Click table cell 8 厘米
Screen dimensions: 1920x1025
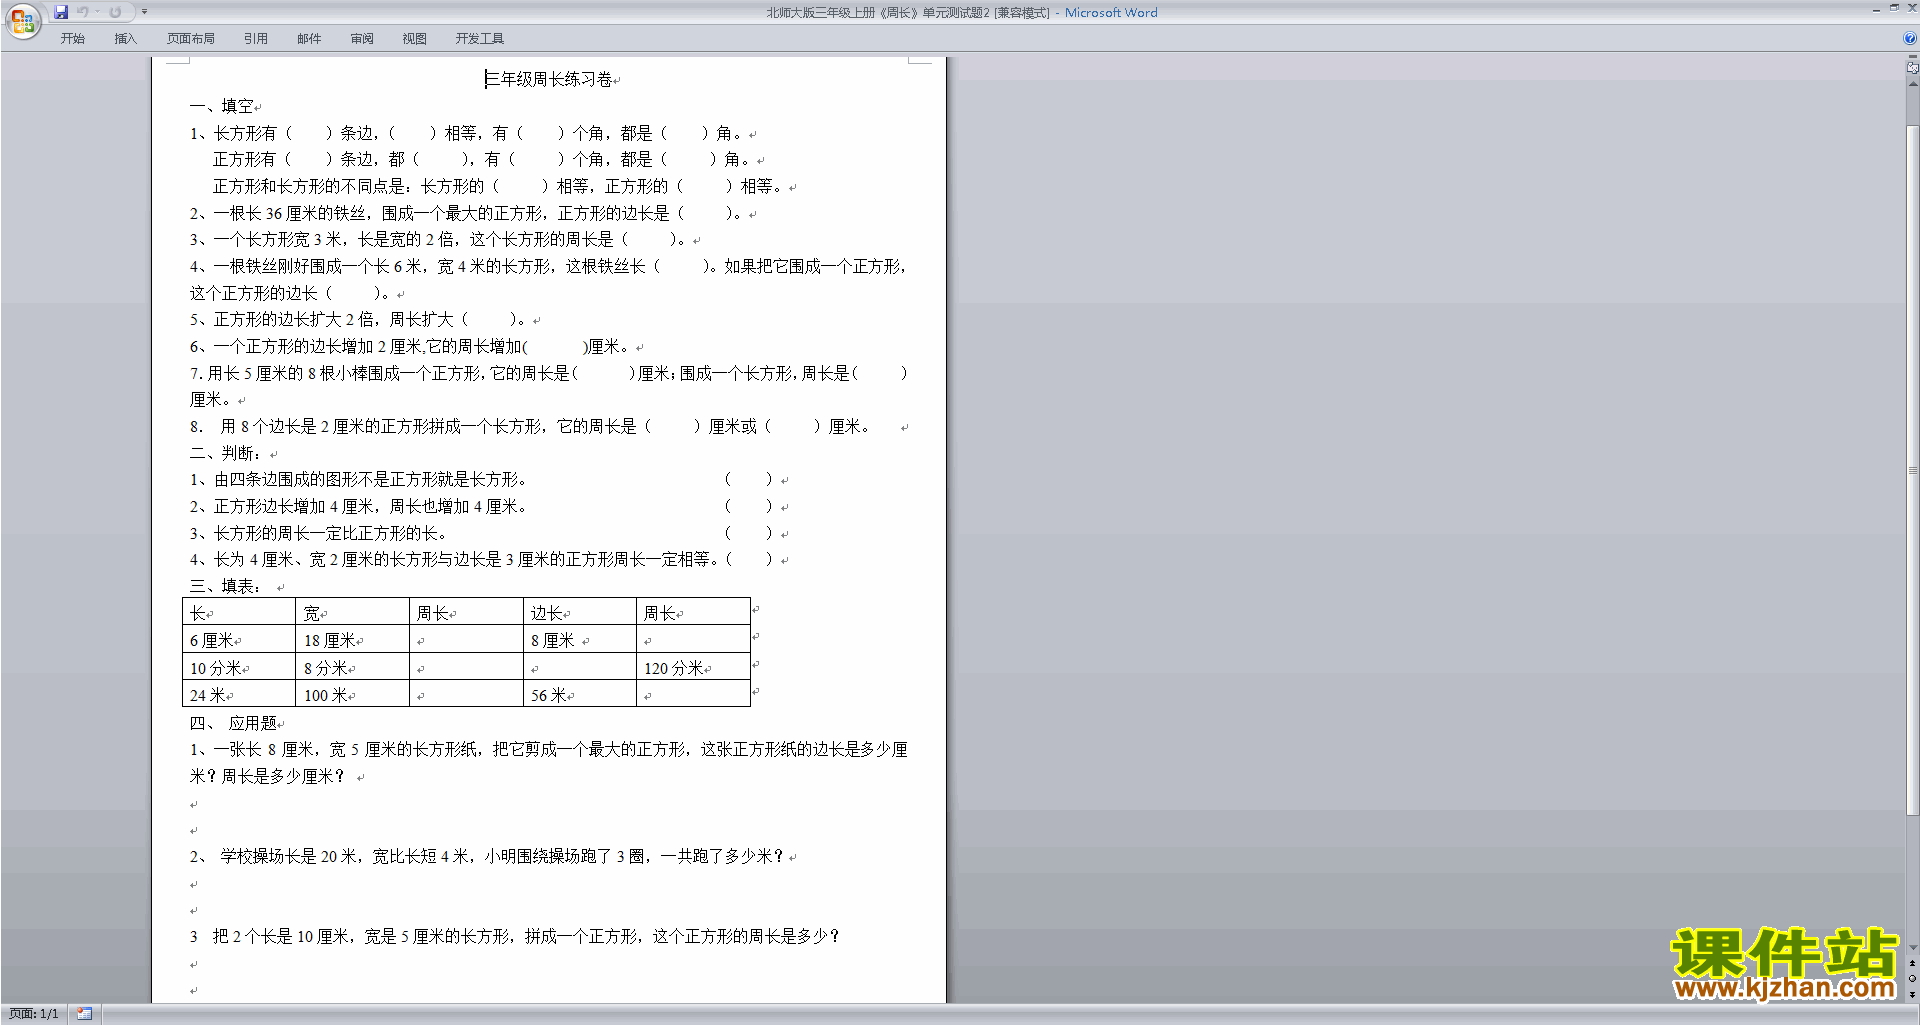(x=579, y=640)
